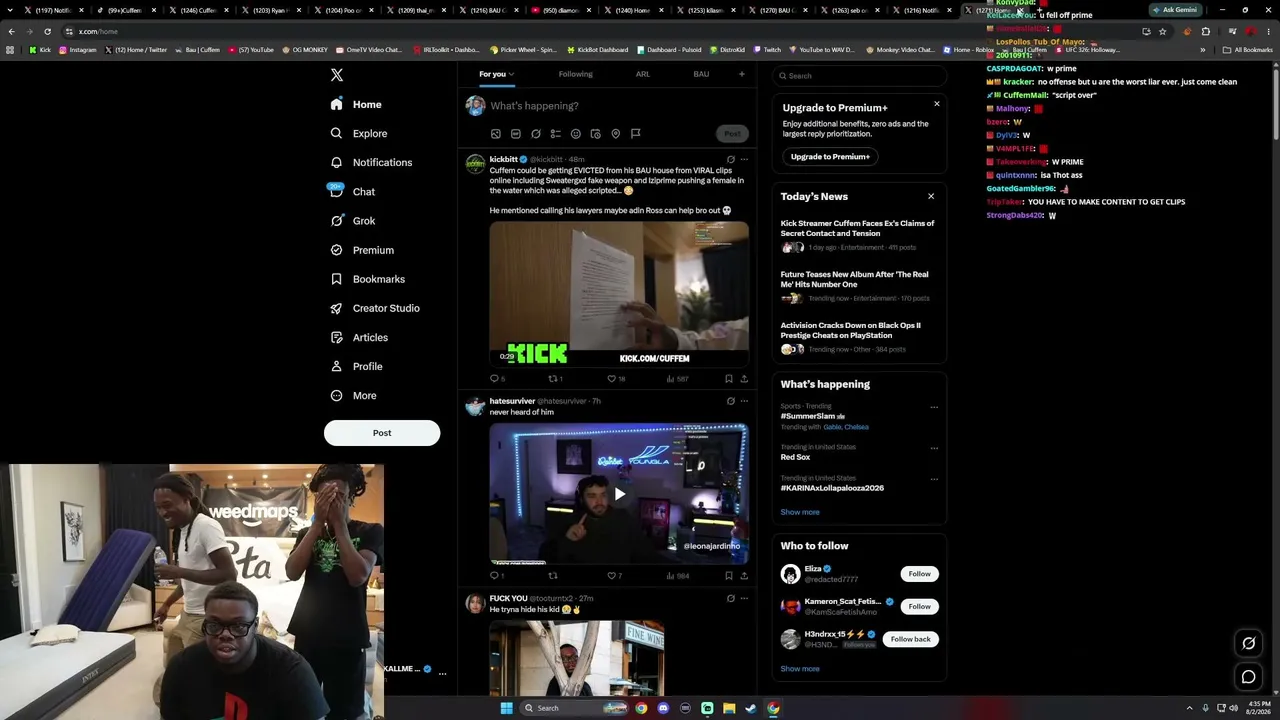Screen dimensions: 1280x720
Task: Play the hatesurviver video
Action: [619, 493]
